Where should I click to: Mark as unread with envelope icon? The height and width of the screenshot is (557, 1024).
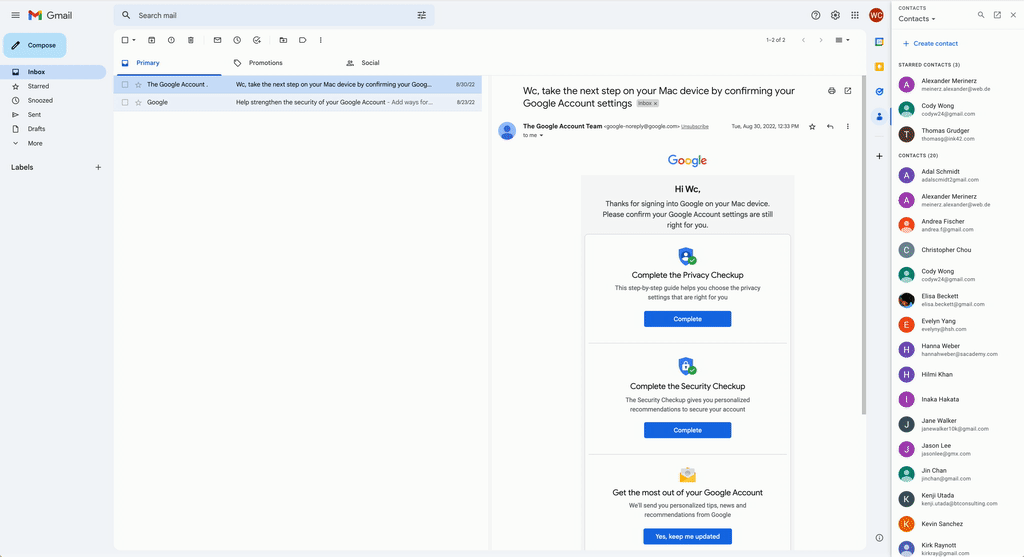point(217,40)
